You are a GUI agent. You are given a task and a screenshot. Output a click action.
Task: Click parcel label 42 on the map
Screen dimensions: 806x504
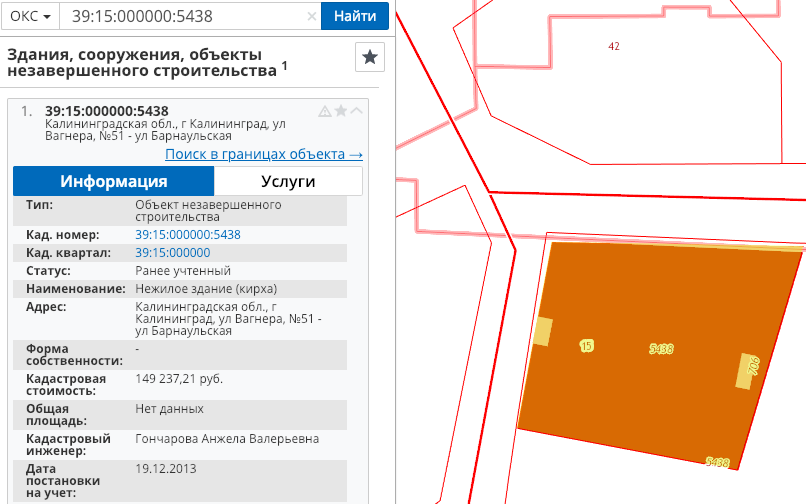coord(614,47)
